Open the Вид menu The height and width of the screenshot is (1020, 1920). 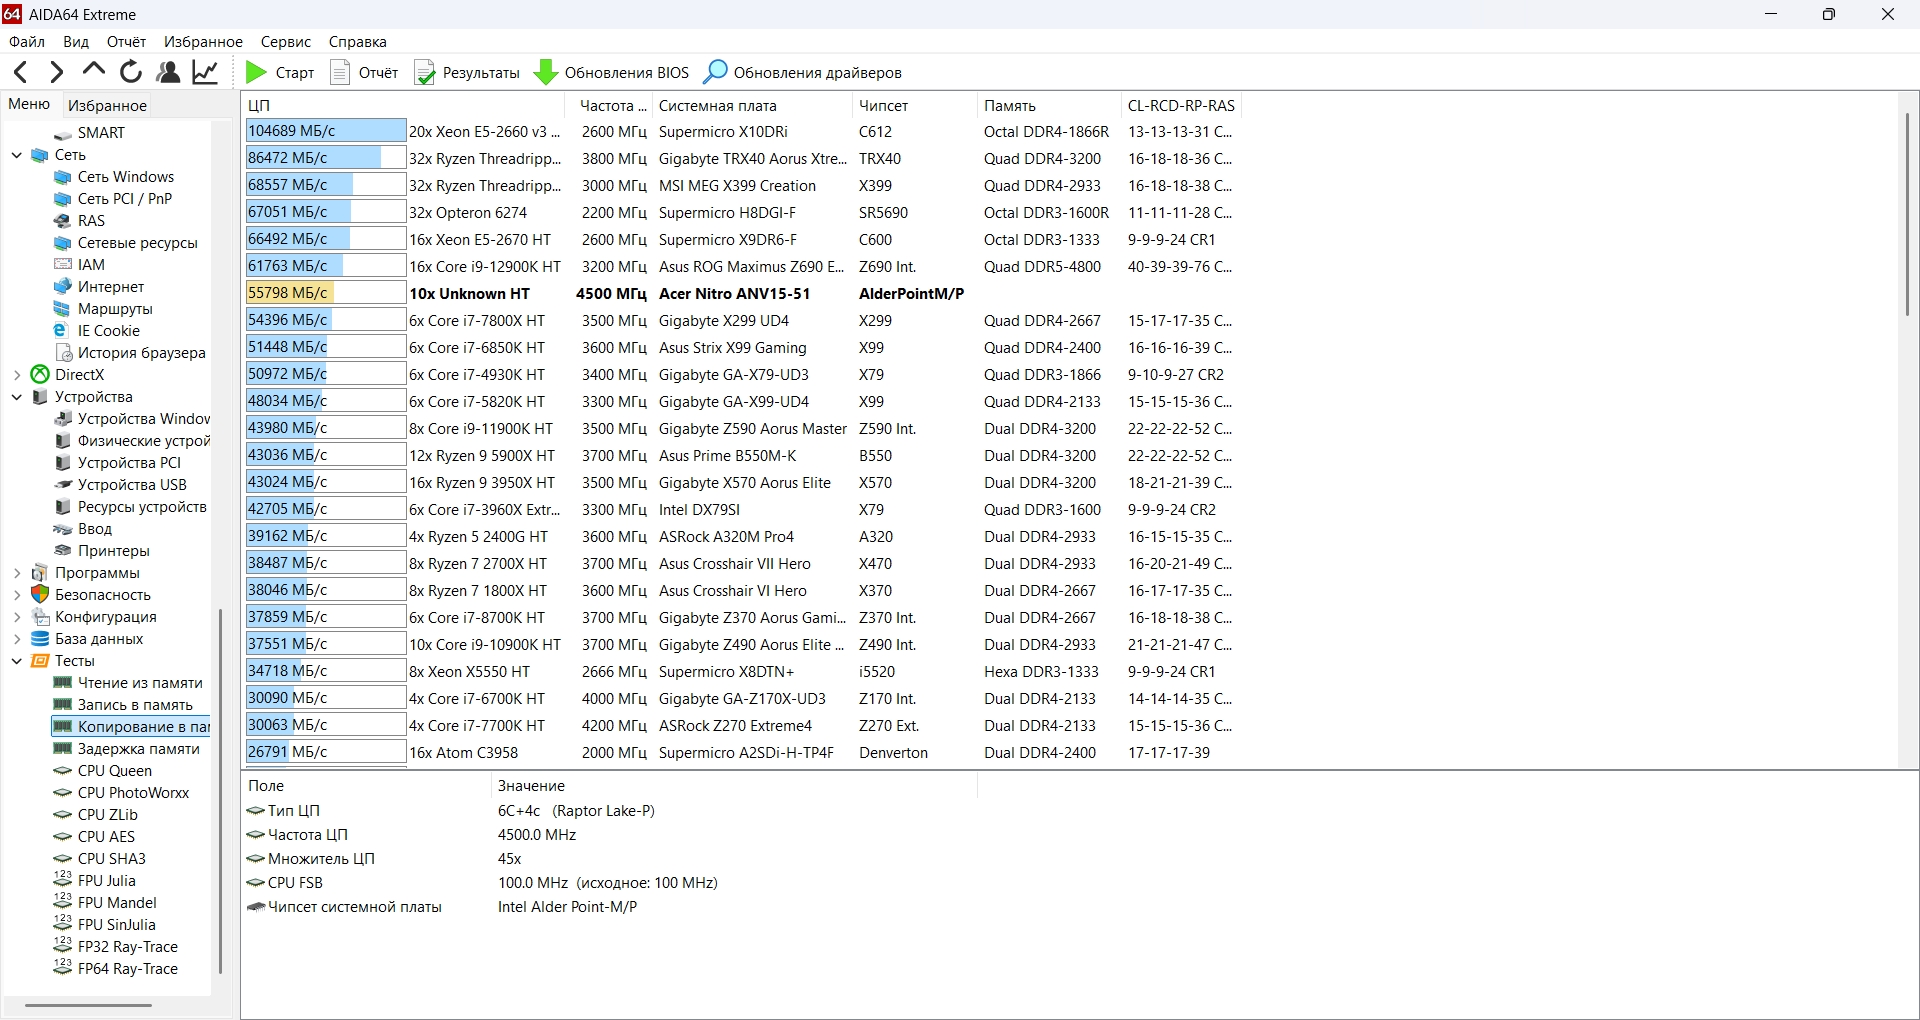click(76, 42)
